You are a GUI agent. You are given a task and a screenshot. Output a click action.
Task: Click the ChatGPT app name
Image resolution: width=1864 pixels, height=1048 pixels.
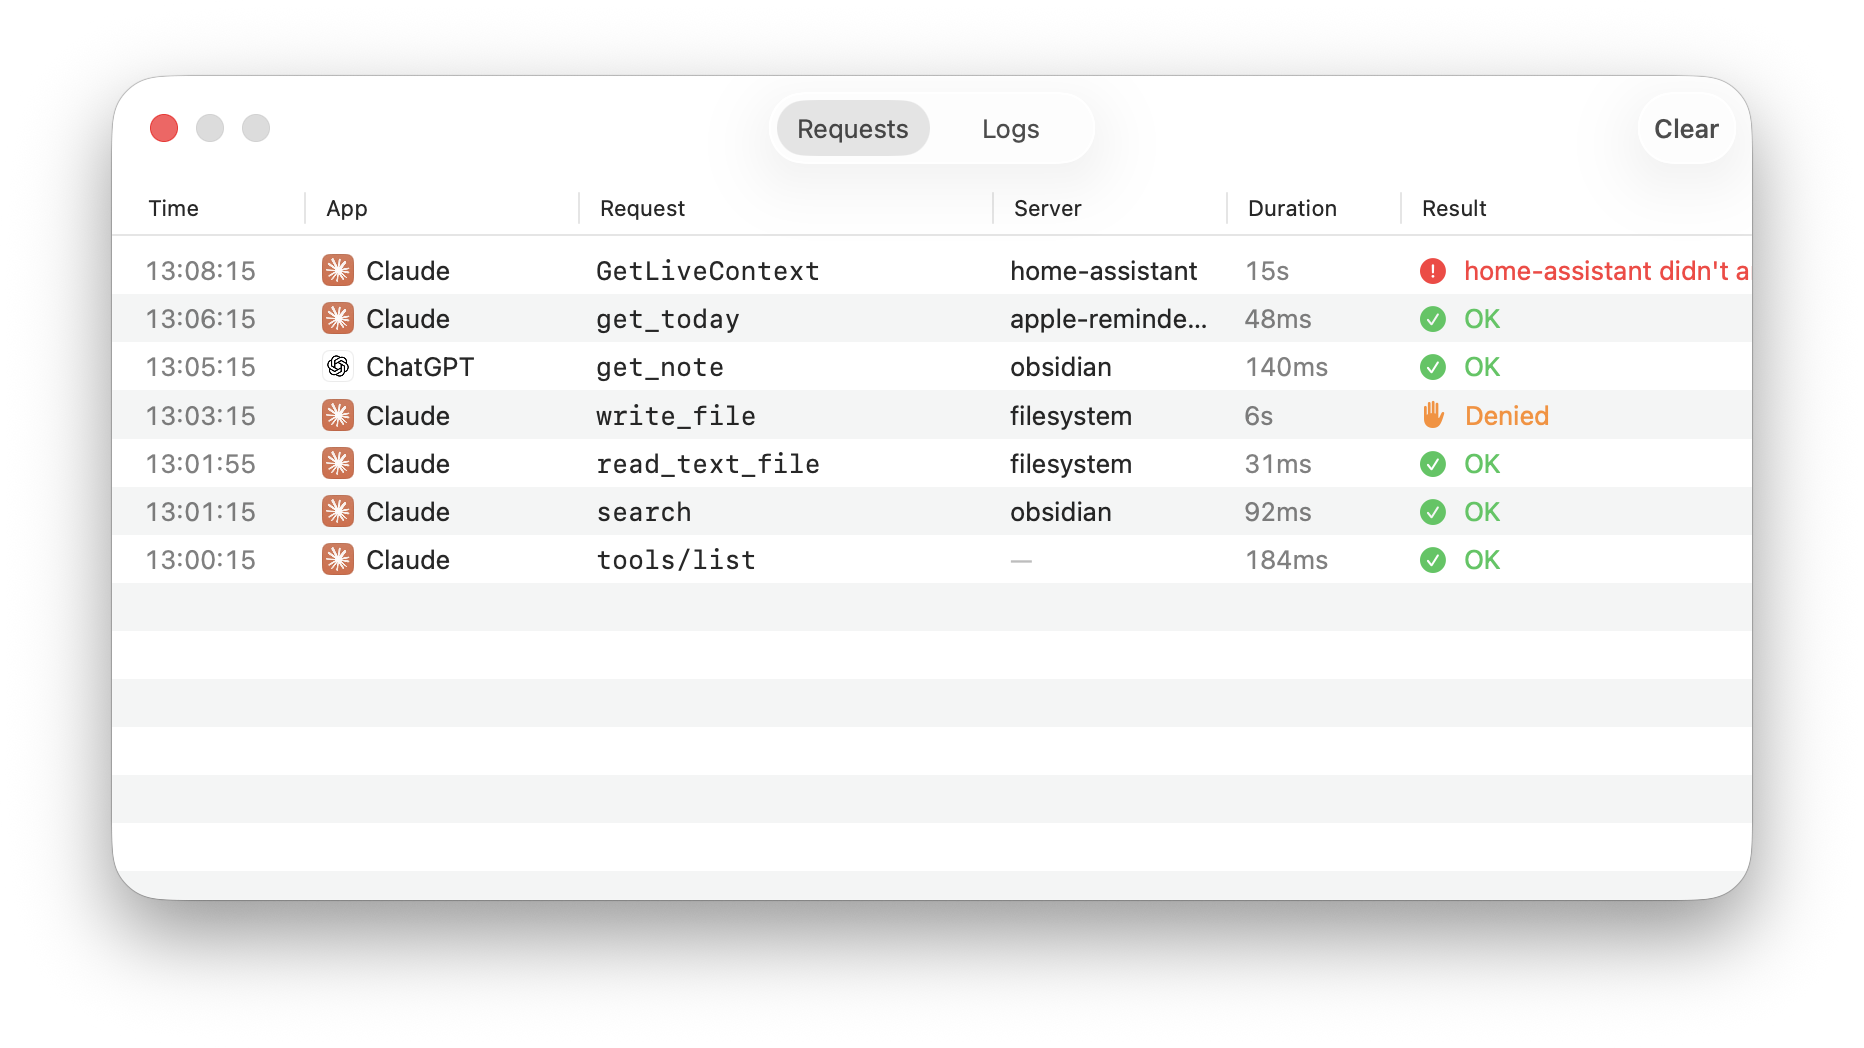click(420, 367)
